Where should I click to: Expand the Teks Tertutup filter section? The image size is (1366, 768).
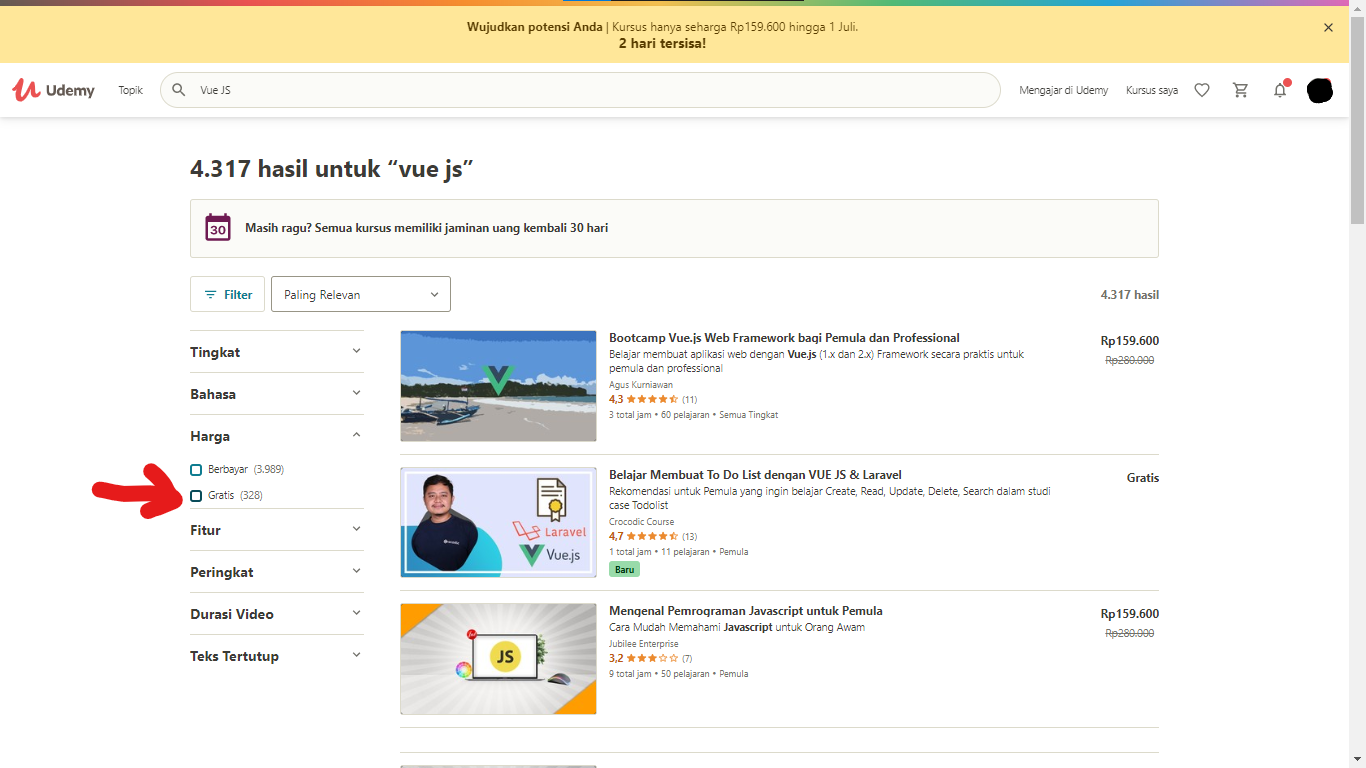coord(277,656)
